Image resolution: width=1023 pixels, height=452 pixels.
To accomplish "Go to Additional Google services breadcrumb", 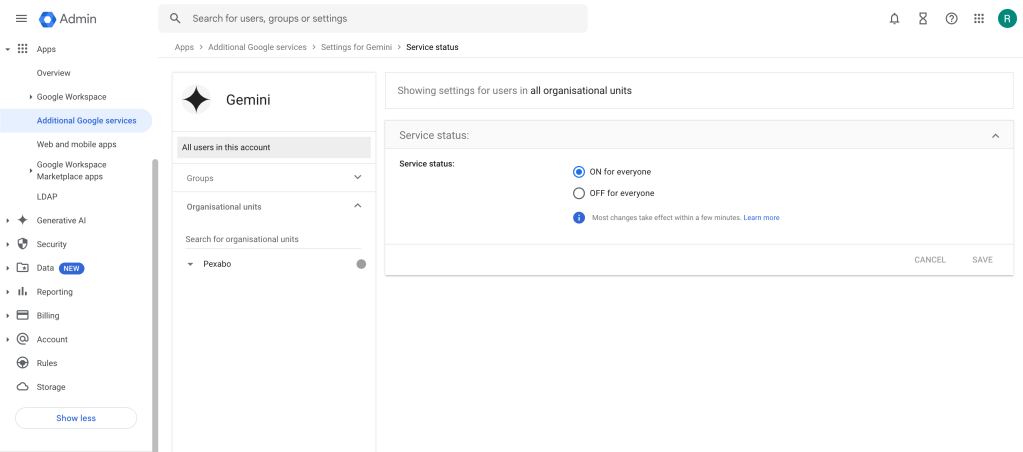I will pyautogui.click(x=257, y=47).
